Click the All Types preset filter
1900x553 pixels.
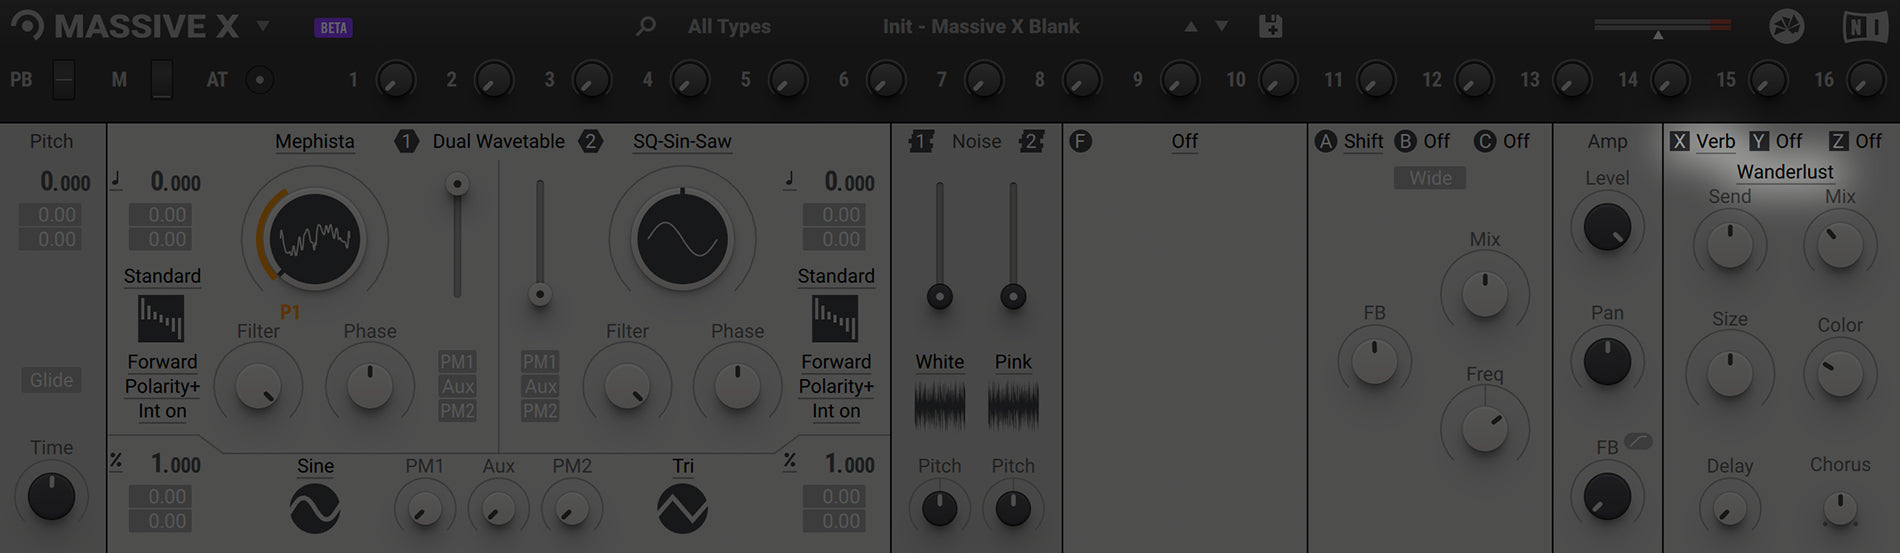[x=729, y=27]
